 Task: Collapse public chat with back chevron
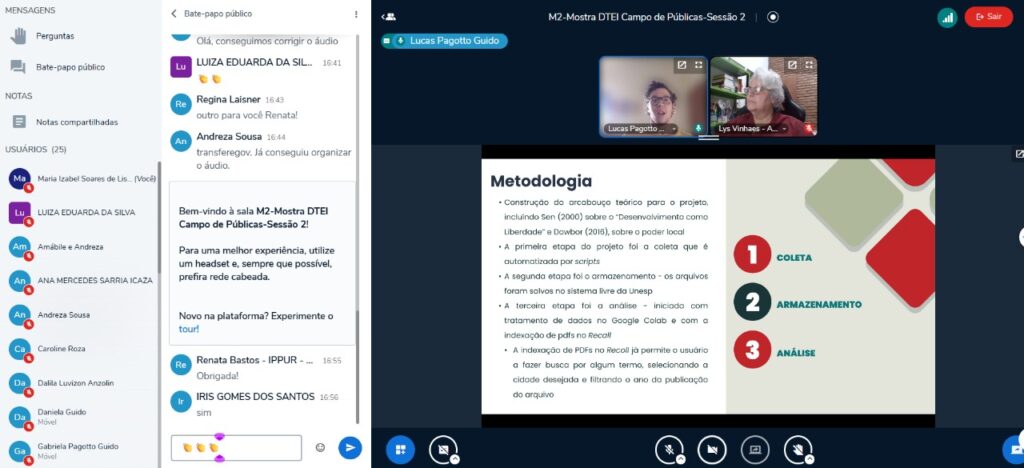(x=174, y=14)
